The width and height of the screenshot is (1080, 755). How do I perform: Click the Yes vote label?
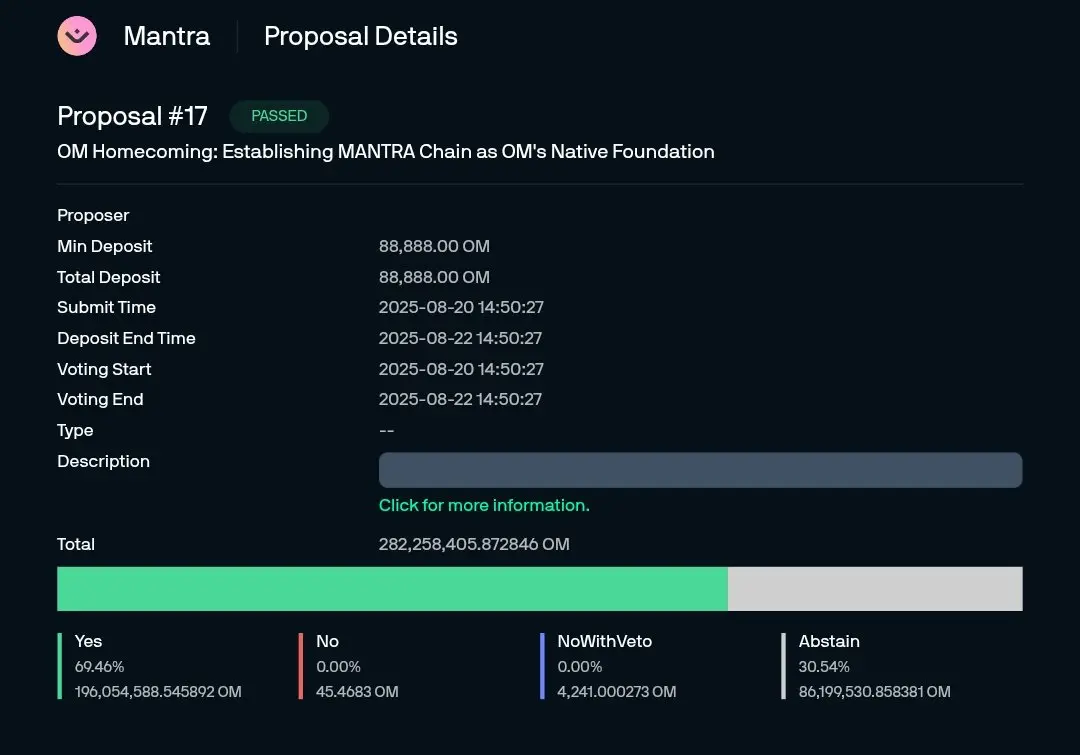coord(88,641)
